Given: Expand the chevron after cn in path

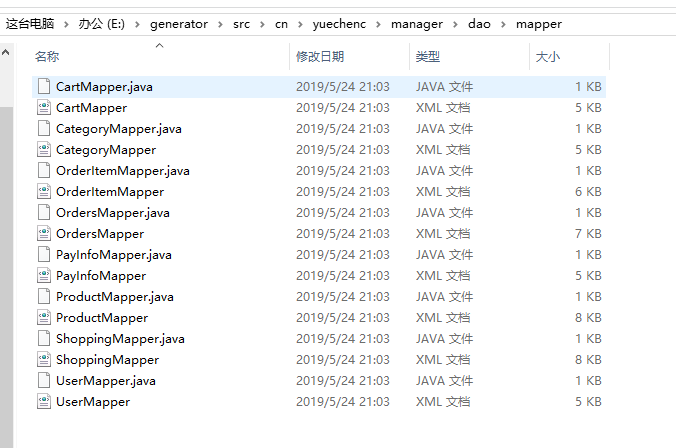Looking at the screenshot, I should click(x=300, y=24).
